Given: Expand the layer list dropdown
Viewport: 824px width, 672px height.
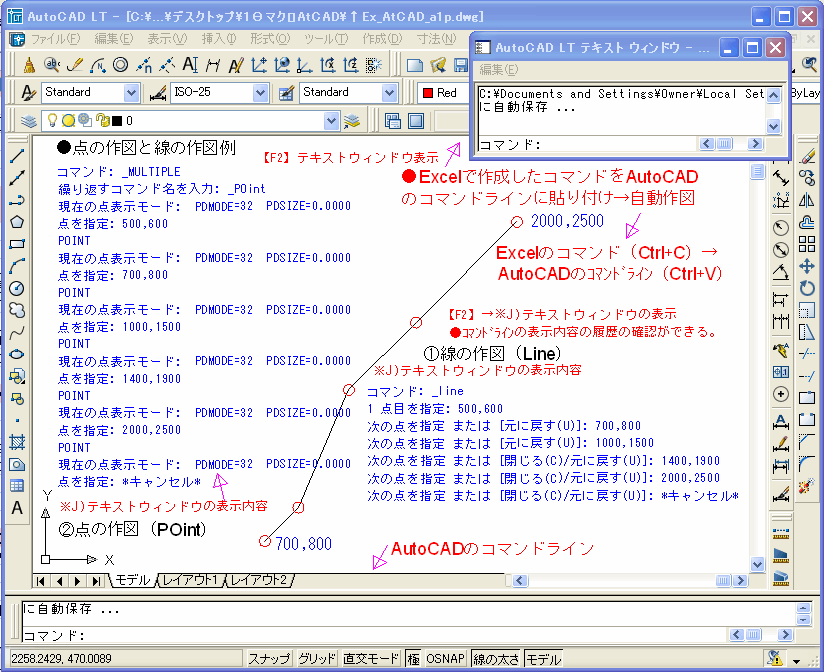Looking at the screenshot, I should pyautogui.click(x=331, y=121).
